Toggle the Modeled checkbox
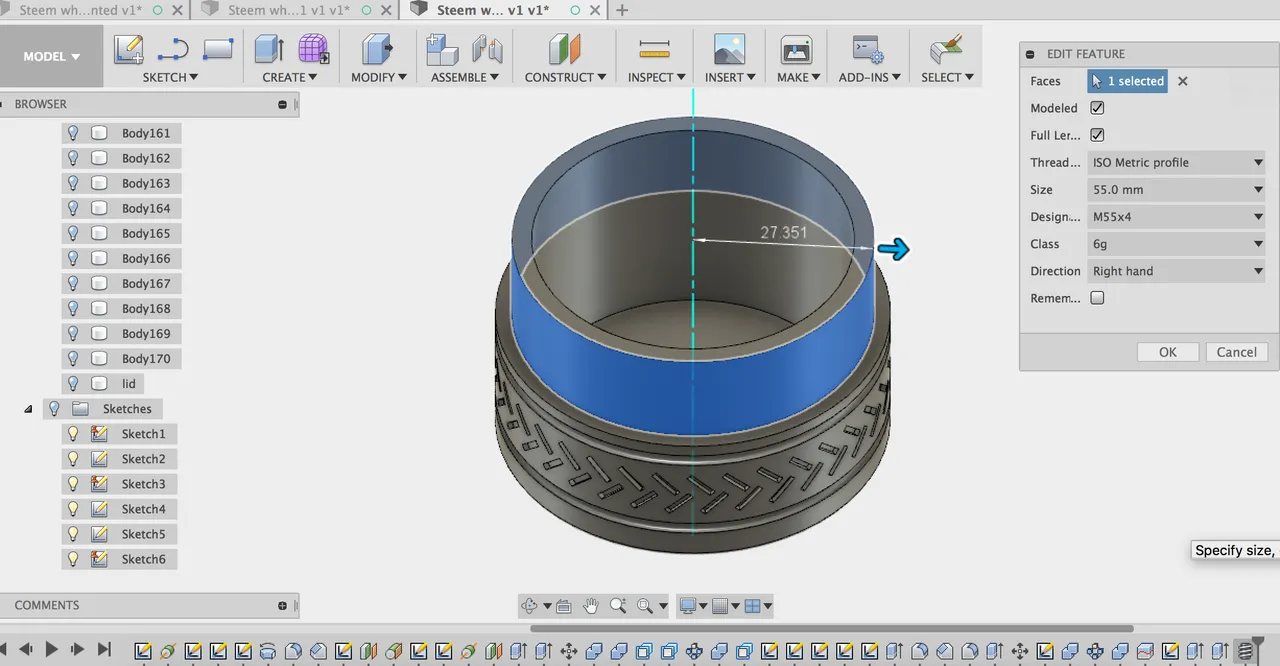 coord(1097,108)
